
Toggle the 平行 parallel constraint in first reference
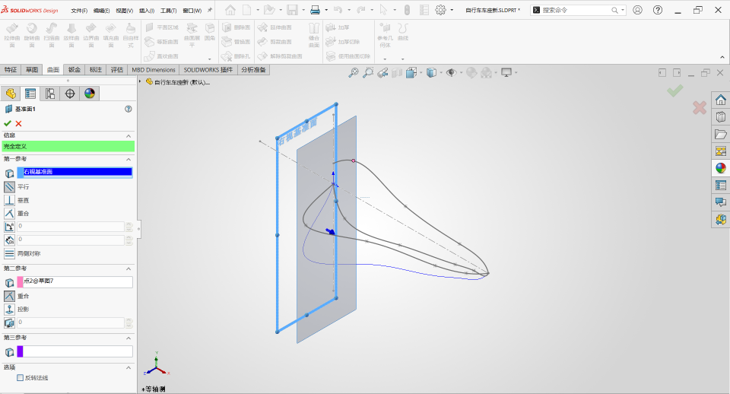point(9,187)
